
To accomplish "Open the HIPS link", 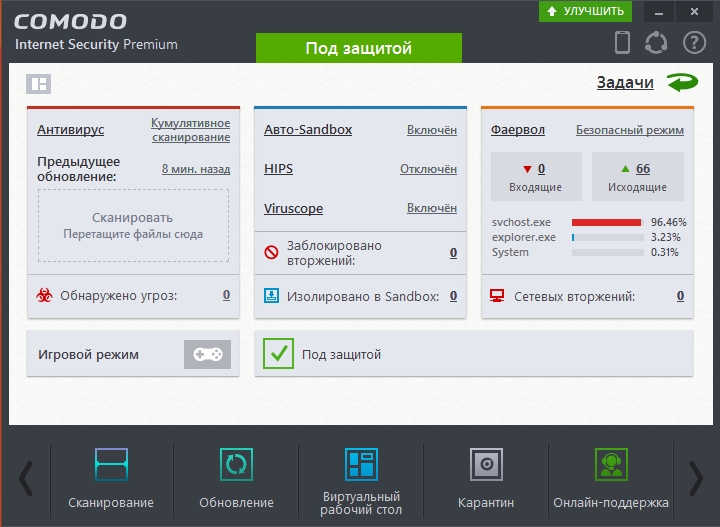I will tap(278, 169).
